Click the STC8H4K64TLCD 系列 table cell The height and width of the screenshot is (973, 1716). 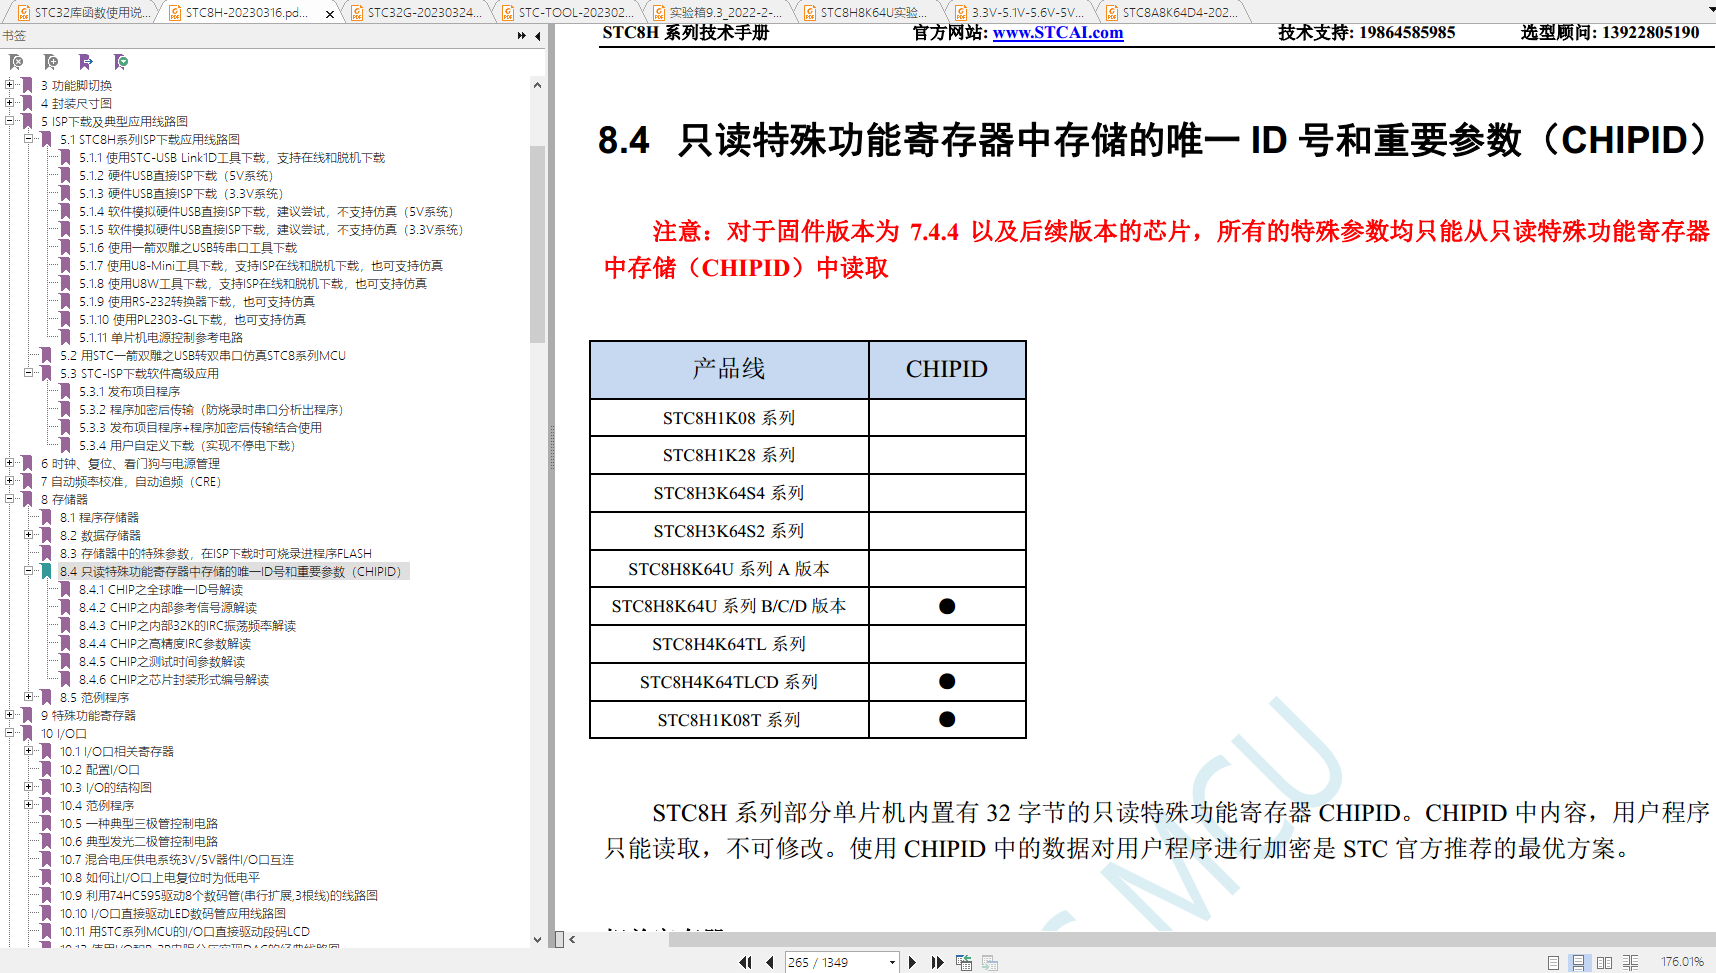pos(729,682)
